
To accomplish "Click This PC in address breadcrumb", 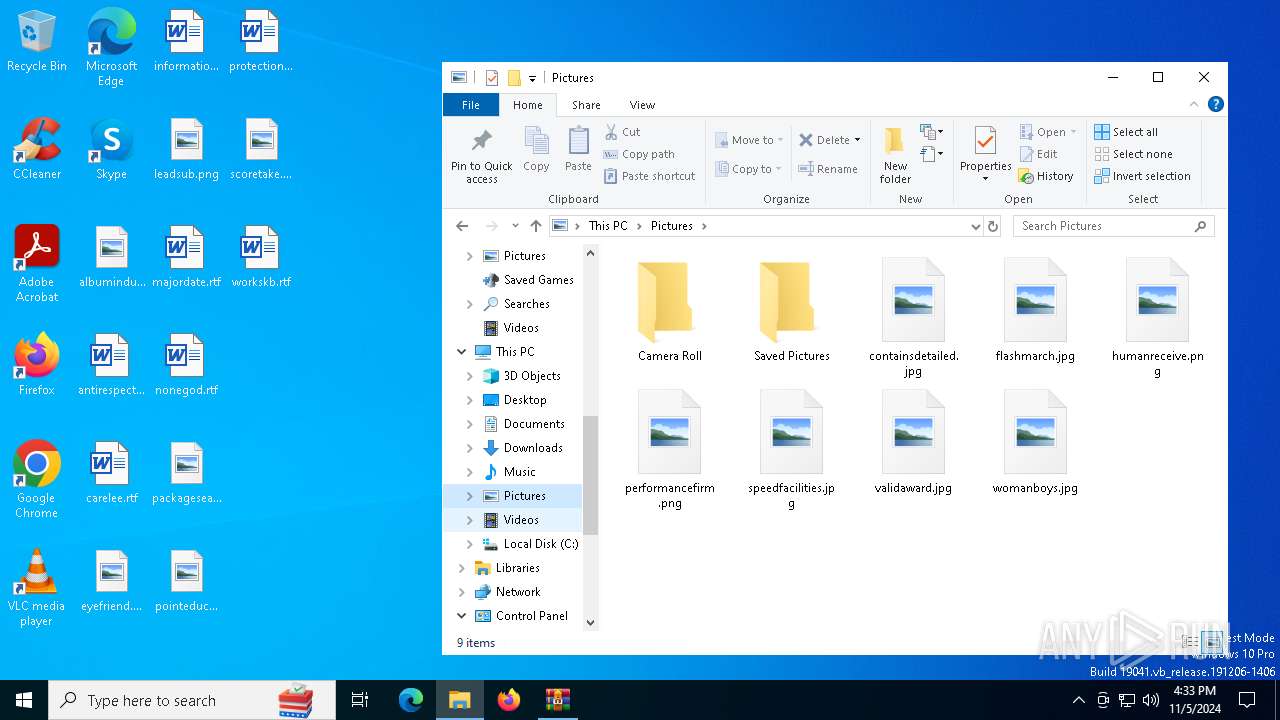I will point(608,226).
